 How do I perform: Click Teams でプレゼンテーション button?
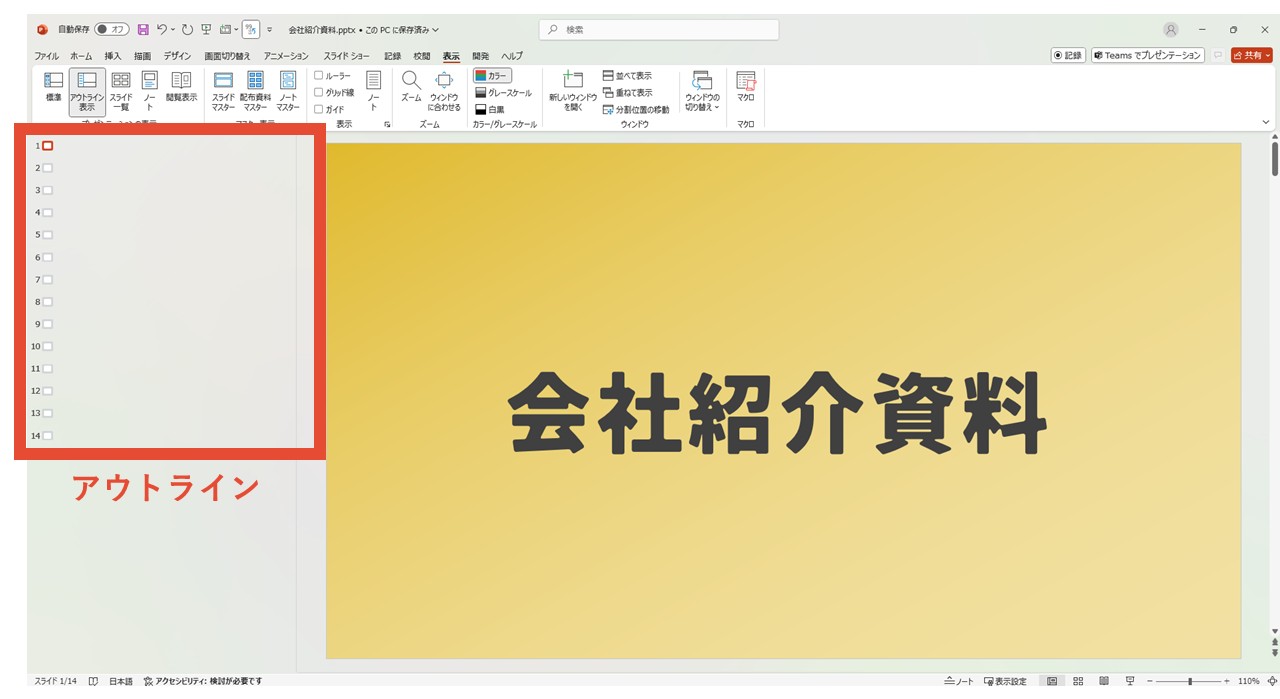[1147, 56]
